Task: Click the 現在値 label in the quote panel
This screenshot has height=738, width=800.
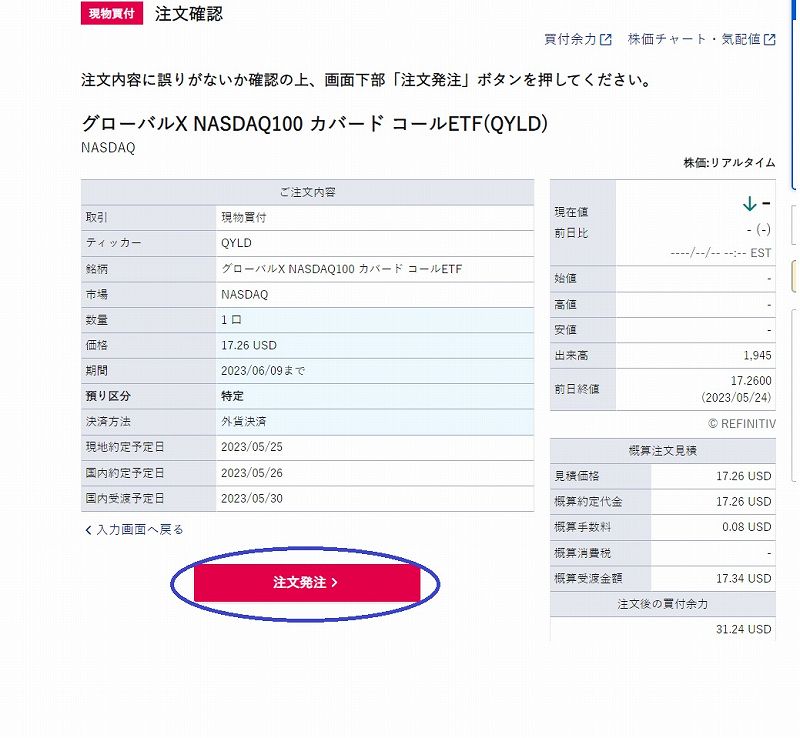Action: point(571,212)
